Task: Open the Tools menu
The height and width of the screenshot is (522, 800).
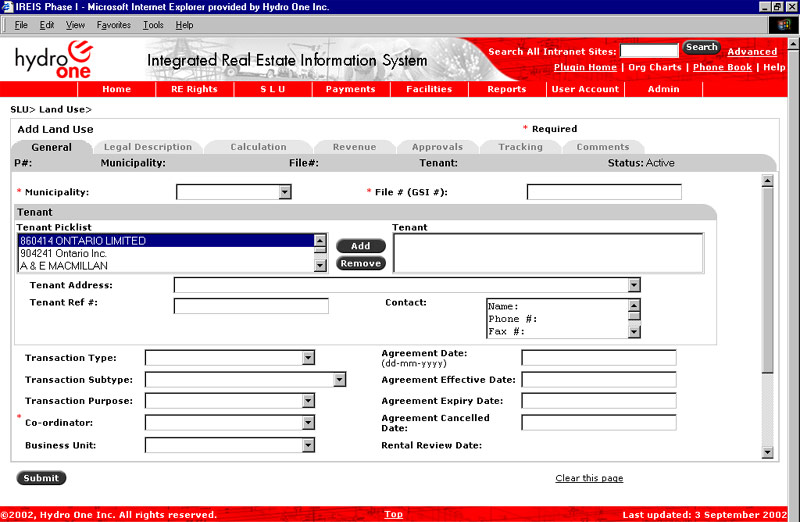Action: point(153,25)
